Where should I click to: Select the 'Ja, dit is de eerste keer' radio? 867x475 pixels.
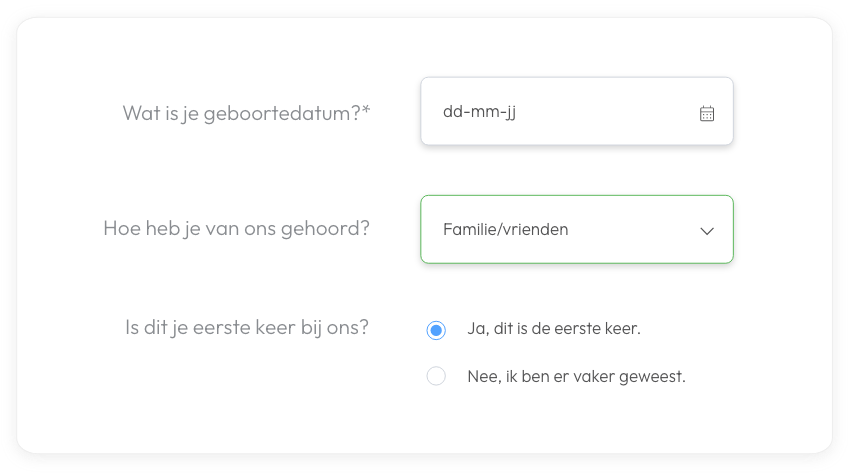pos(435,329)
